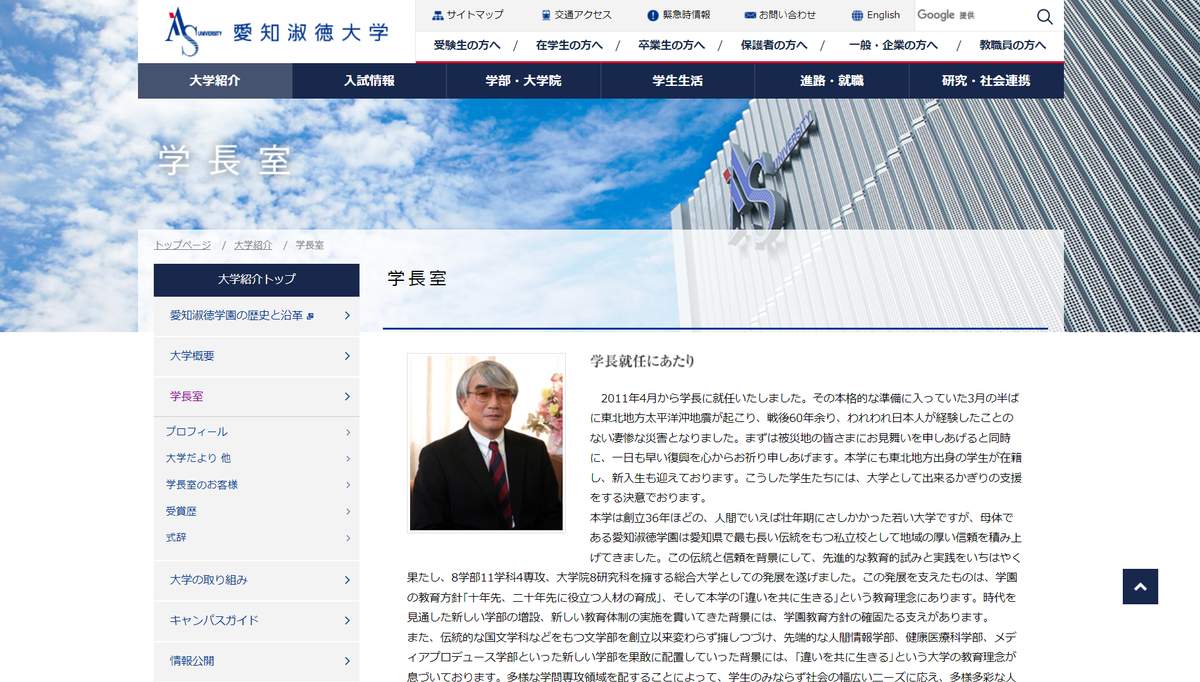Open プロフィール in the sidebar submenu

(197, 432)
